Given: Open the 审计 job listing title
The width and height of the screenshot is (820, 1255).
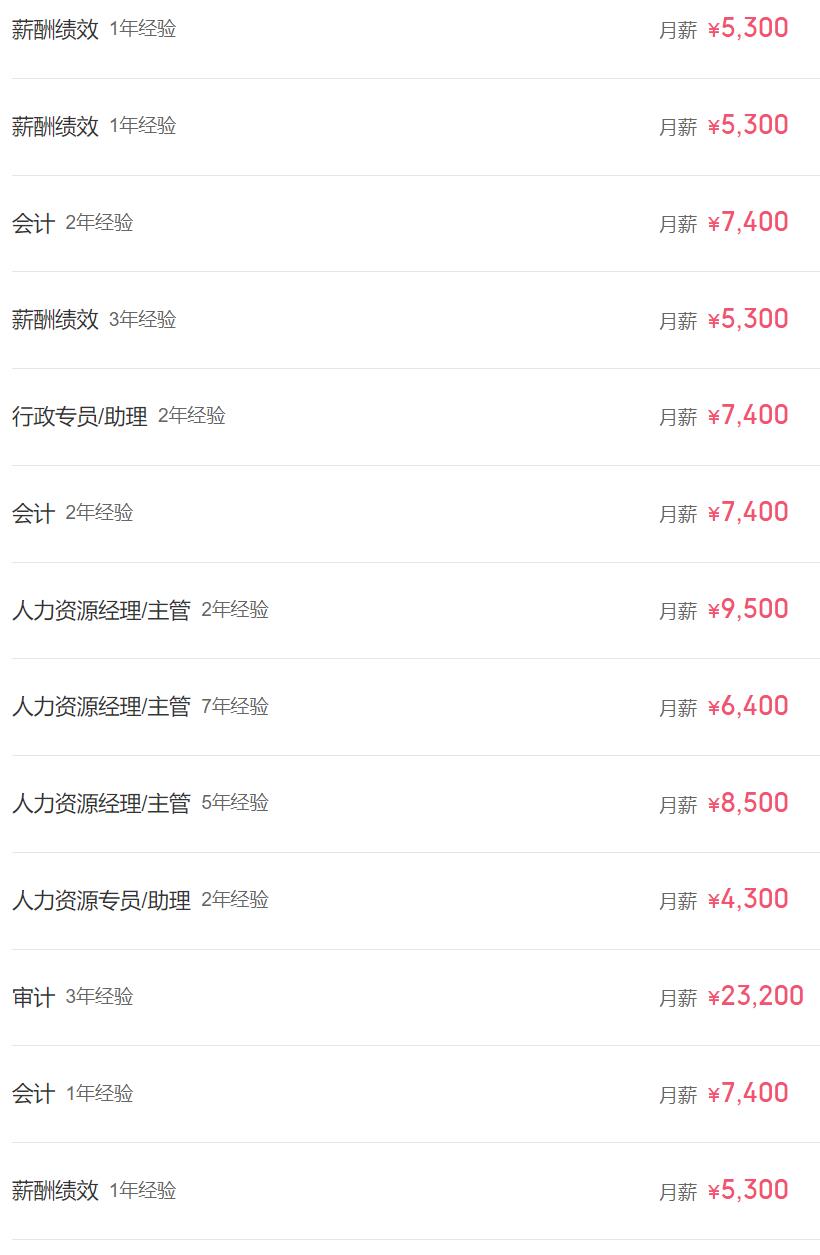Looking at the screenshot, I should click(x=33, y=997).
